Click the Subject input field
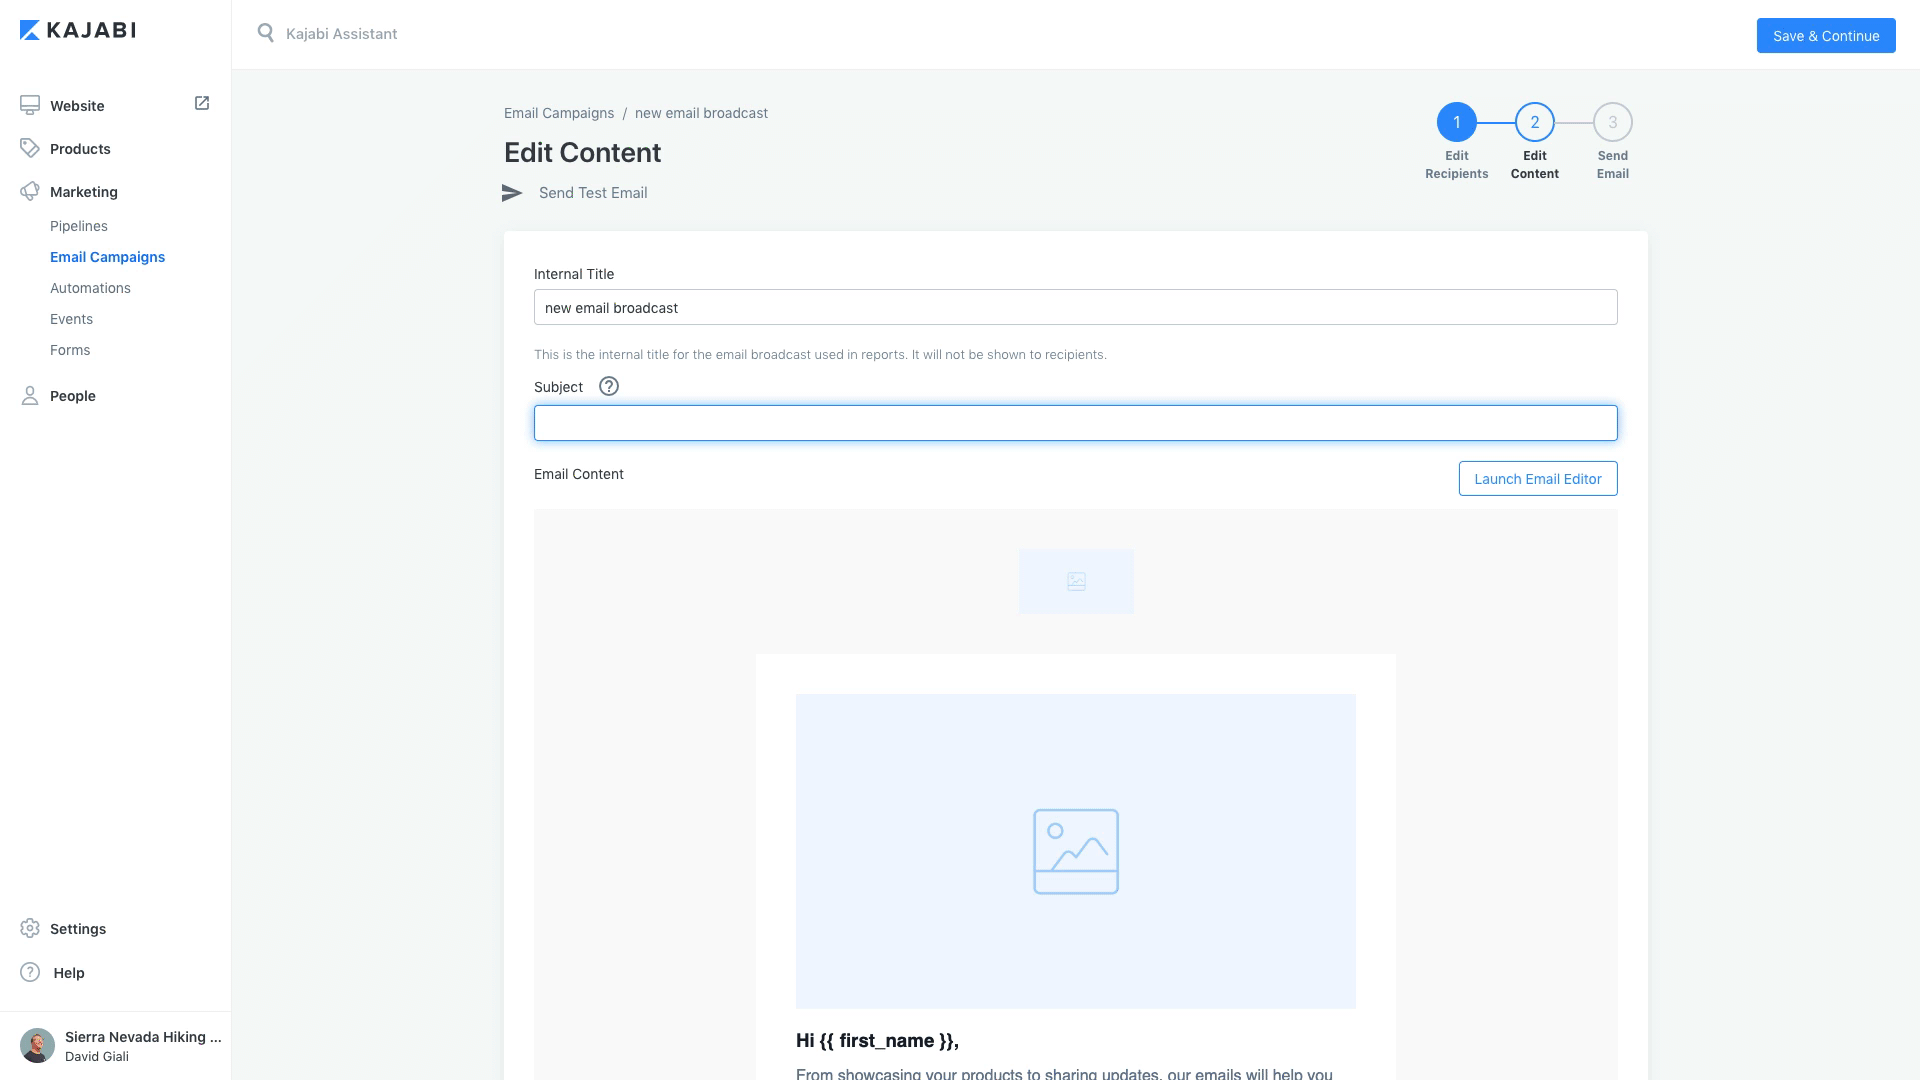 (x=1076, y=423)
